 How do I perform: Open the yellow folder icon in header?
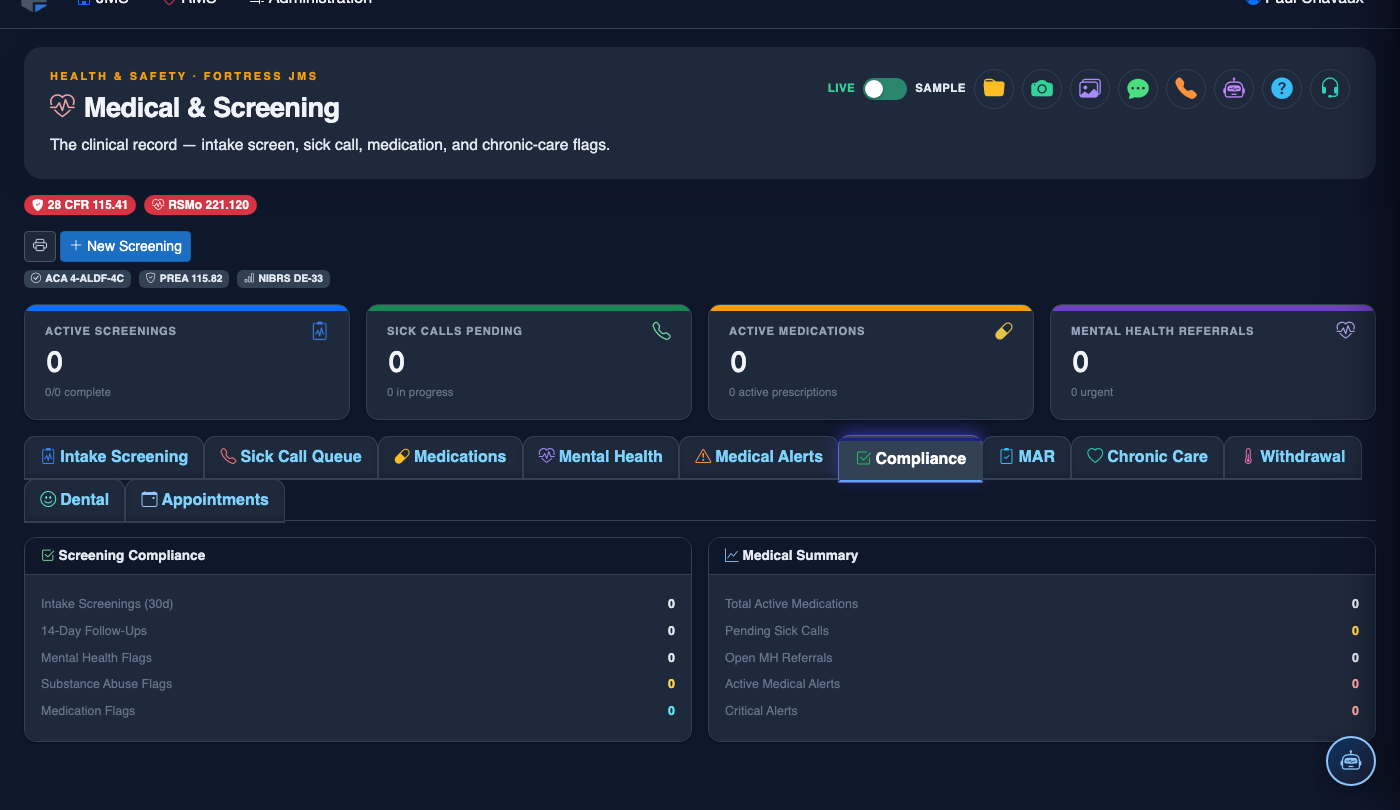click(993, 88)
